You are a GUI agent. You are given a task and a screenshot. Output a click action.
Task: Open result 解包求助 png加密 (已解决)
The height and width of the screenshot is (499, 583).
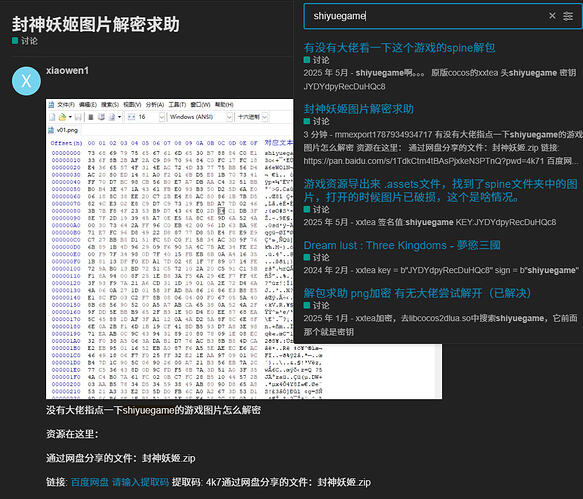coord(418,293)
